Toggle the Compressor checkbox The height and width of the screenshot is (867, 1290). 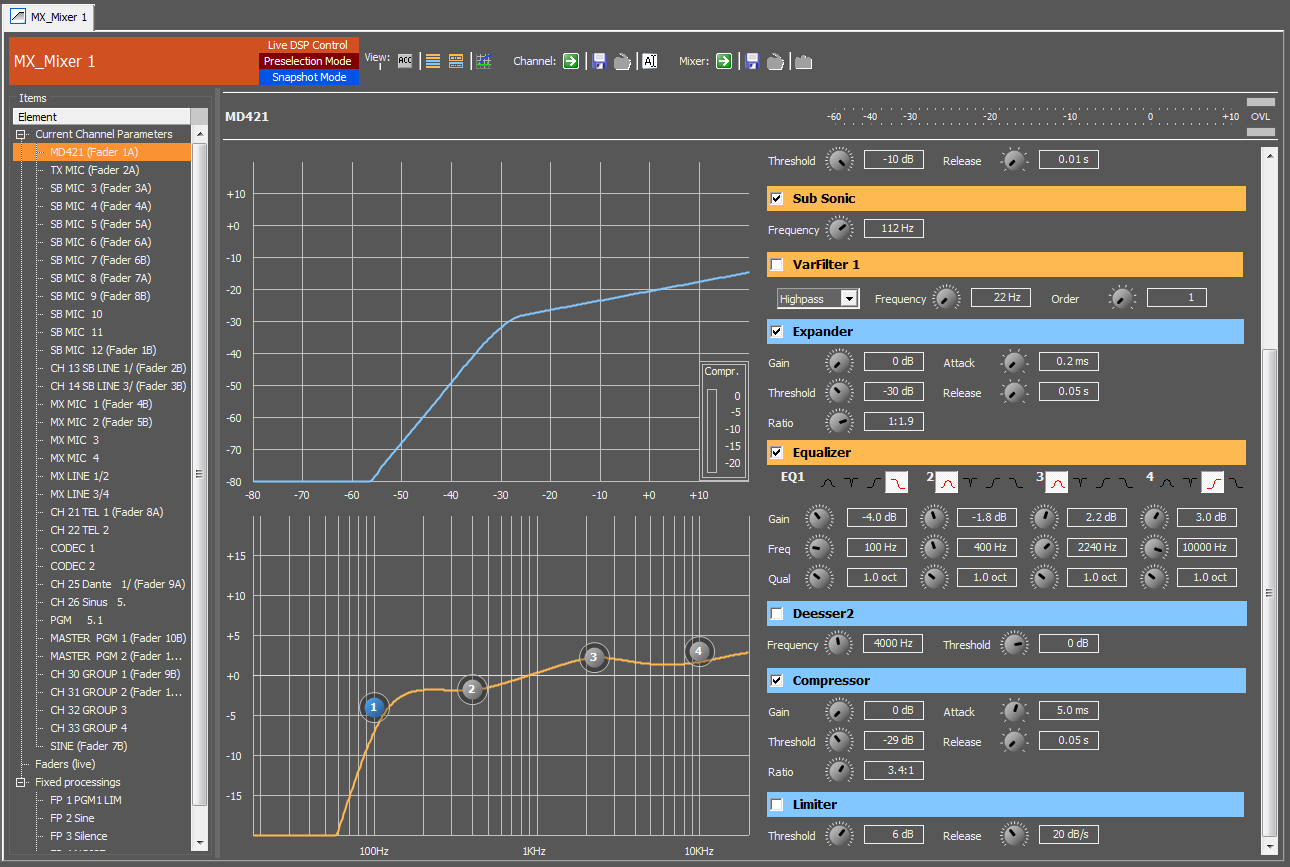[777, 681]
